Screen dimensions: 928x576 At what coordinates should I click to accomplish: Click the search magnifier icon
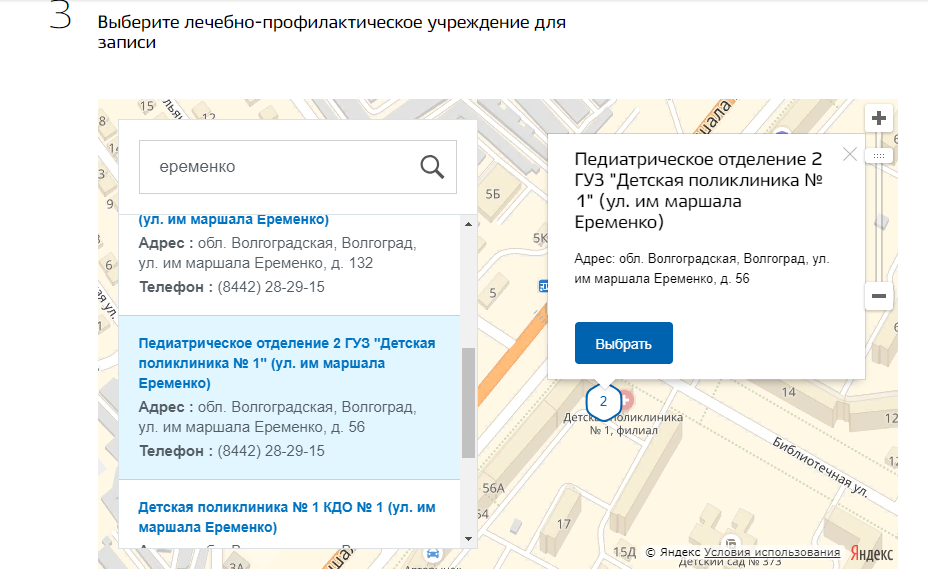point(432,167)
